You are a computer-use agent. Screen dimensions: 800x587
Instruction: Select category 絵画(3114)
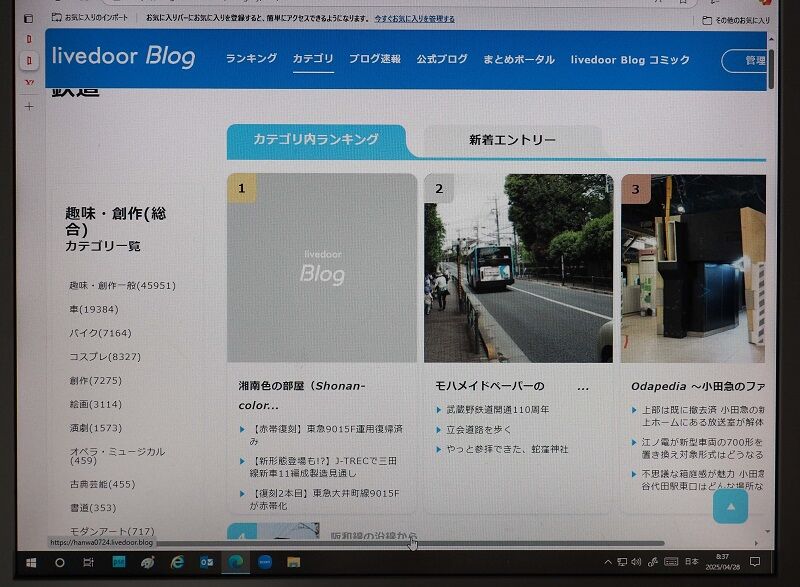(x=95, y=404)
